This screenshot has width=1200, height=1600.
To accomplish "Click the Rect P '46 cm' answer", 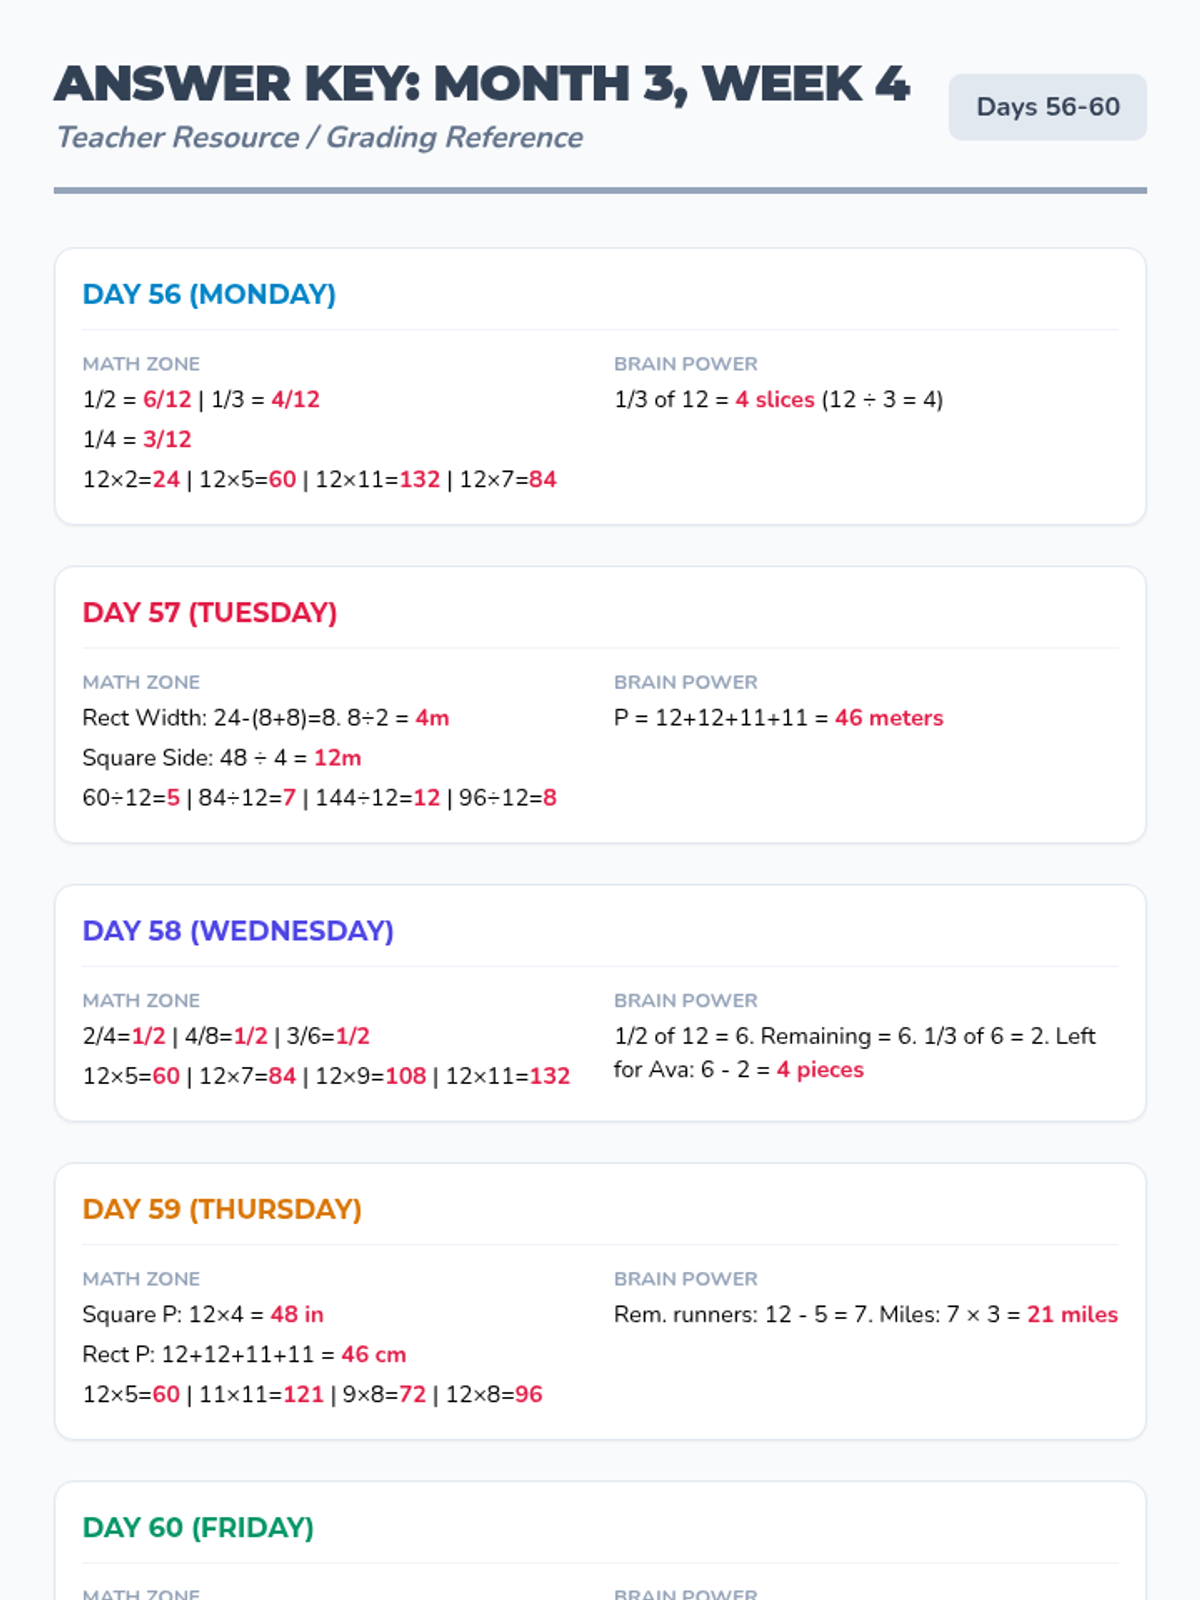I will point(373,1354).
